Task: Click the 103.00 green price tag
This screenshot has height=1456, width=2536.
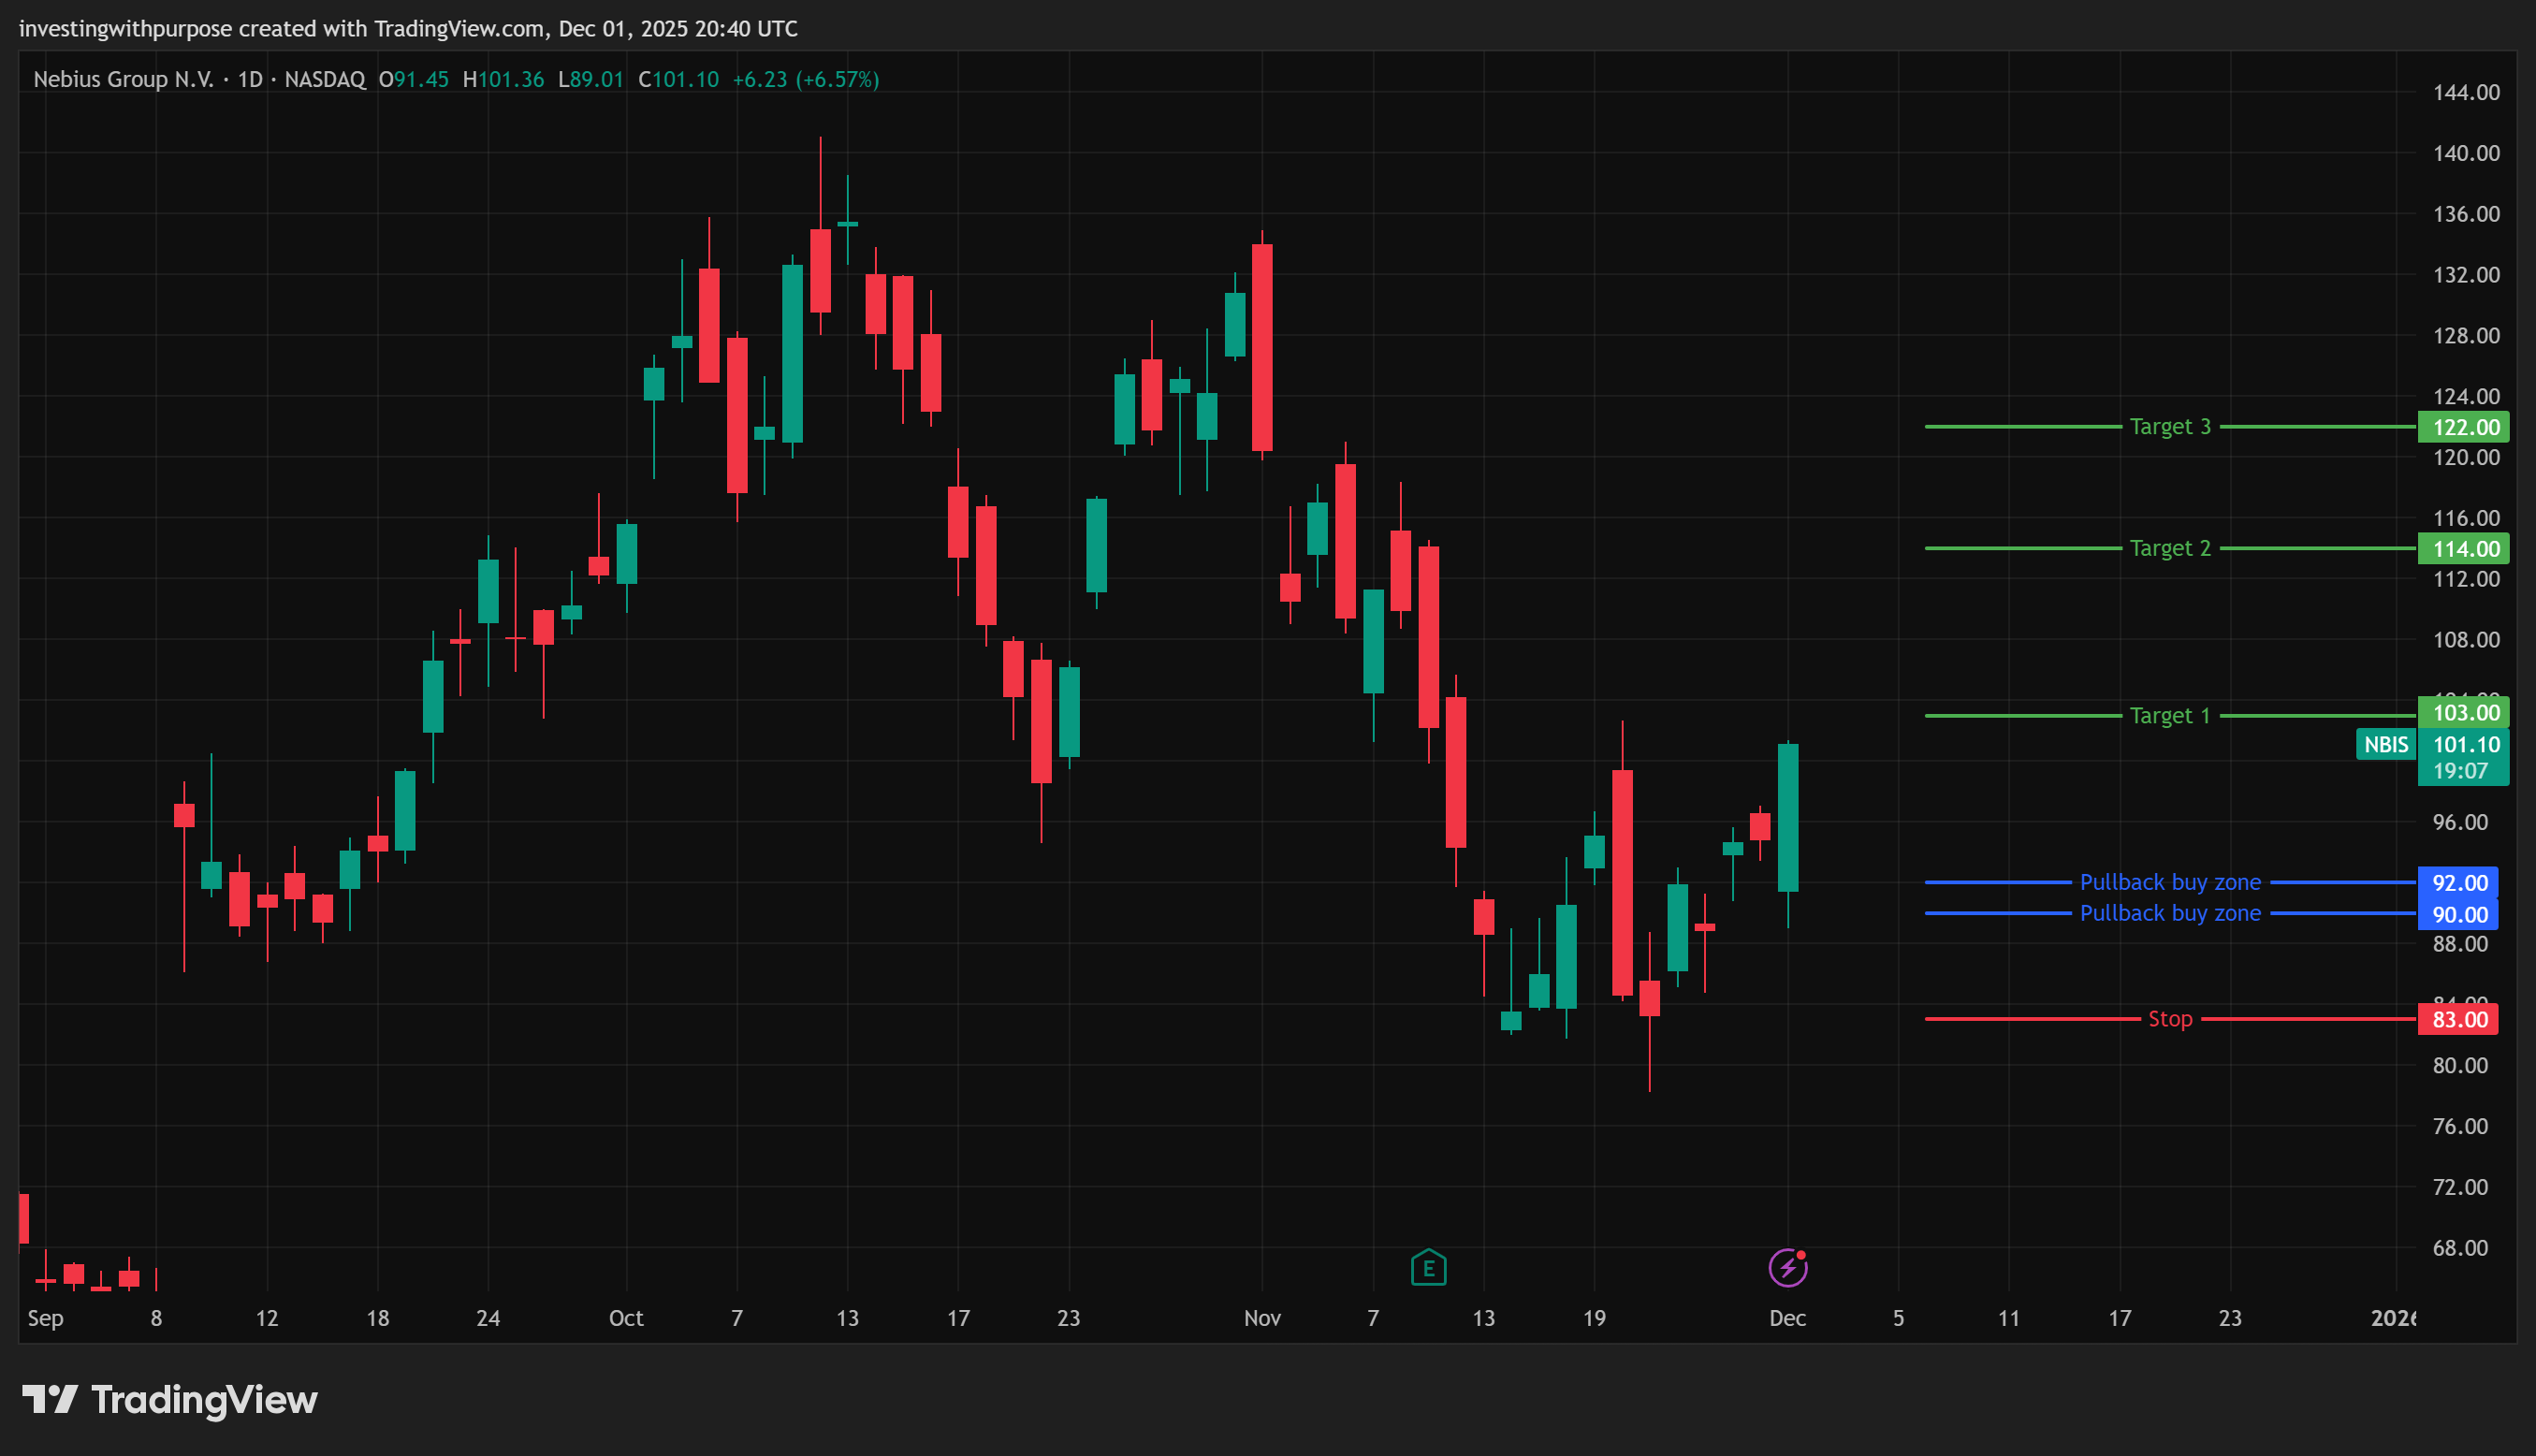Action: [x=2464, y=713]
